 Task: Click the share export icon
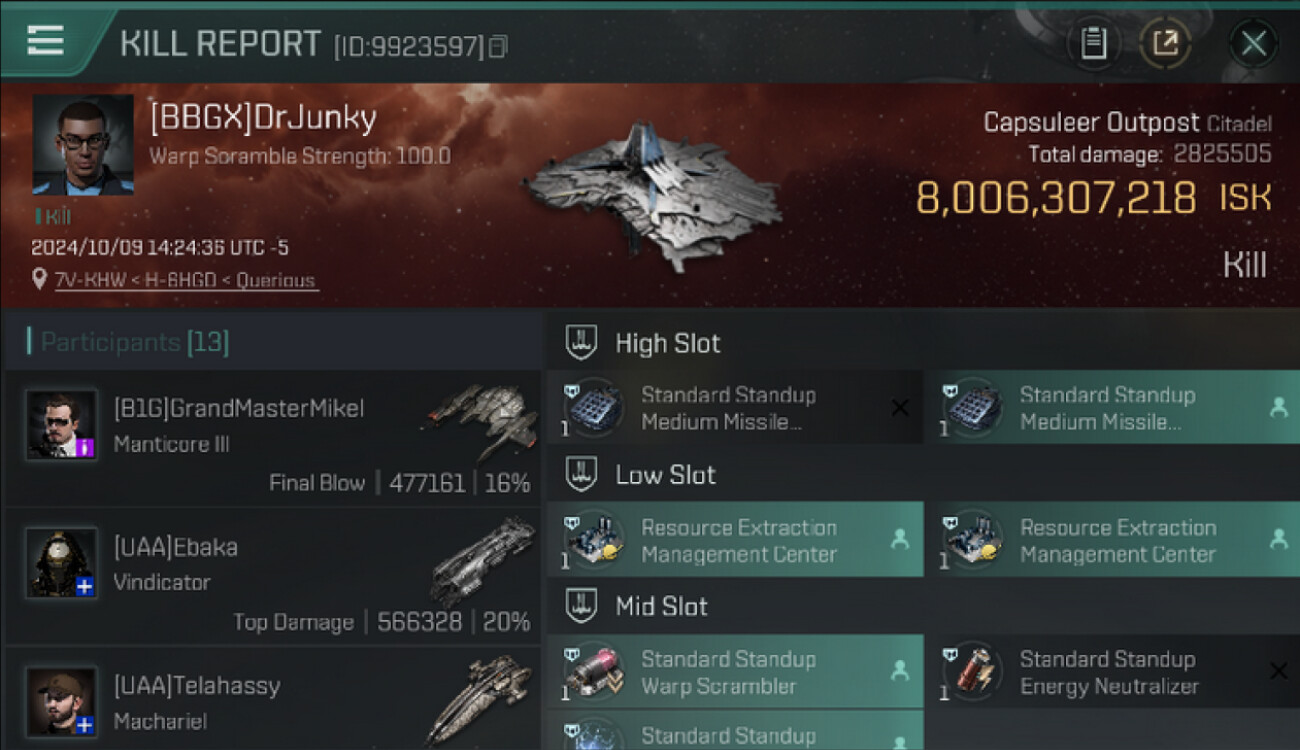coord(1165,44)
